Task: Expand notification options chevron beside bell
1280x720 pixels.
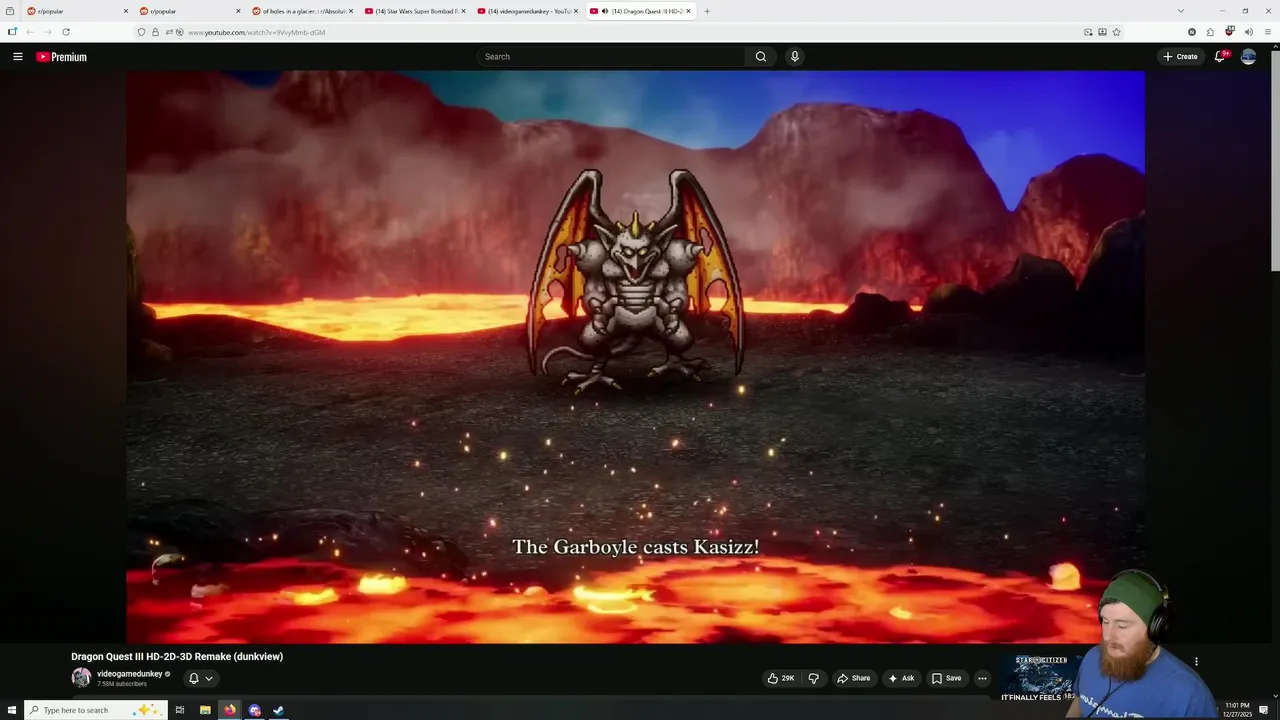Action: tap(209, 678)
